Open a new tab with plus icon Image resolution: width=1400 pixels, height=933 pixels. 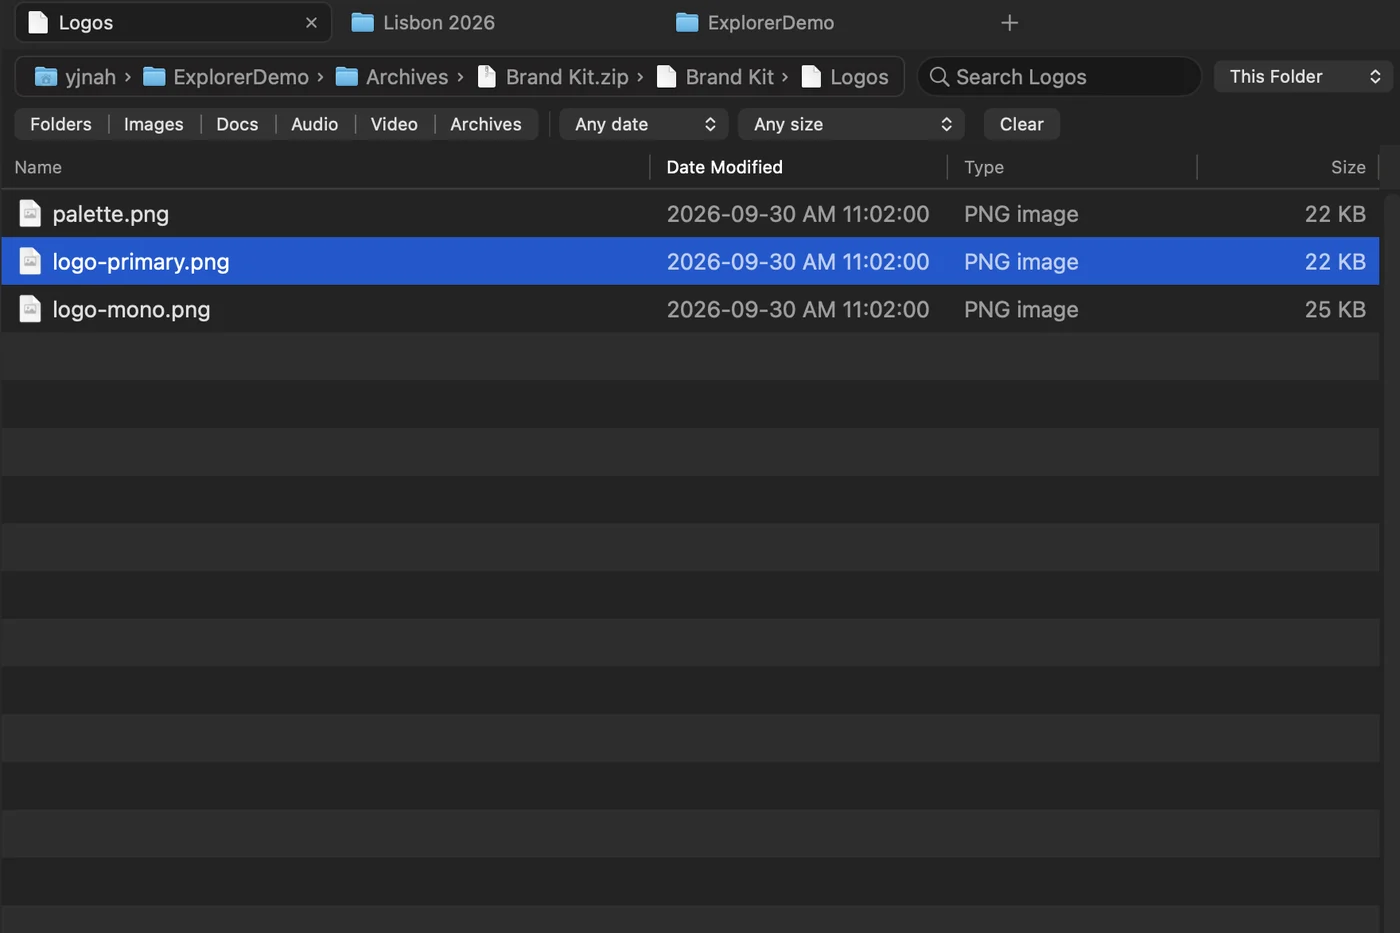(x=1010, y=23)
